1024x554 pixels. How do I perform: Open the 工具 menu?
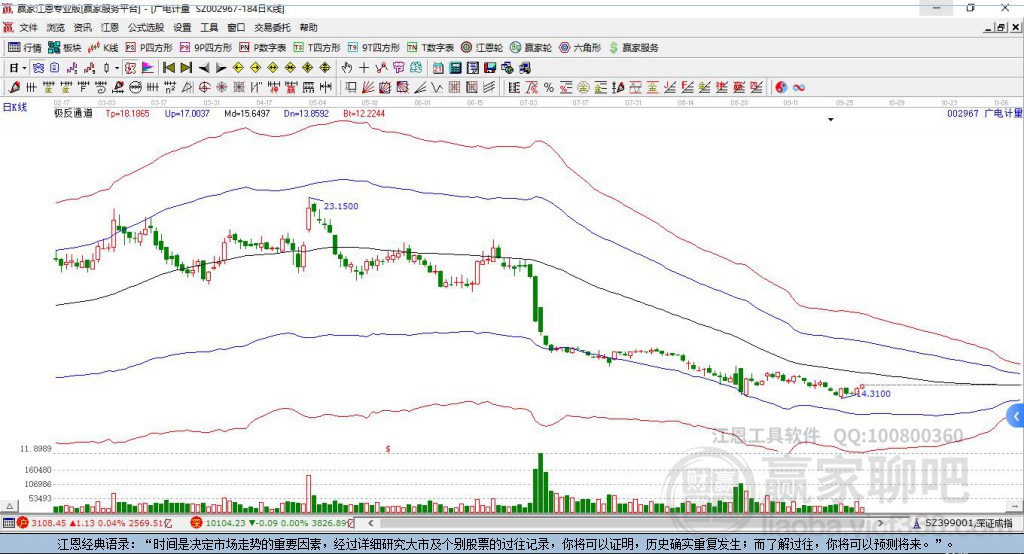[209, 27]
